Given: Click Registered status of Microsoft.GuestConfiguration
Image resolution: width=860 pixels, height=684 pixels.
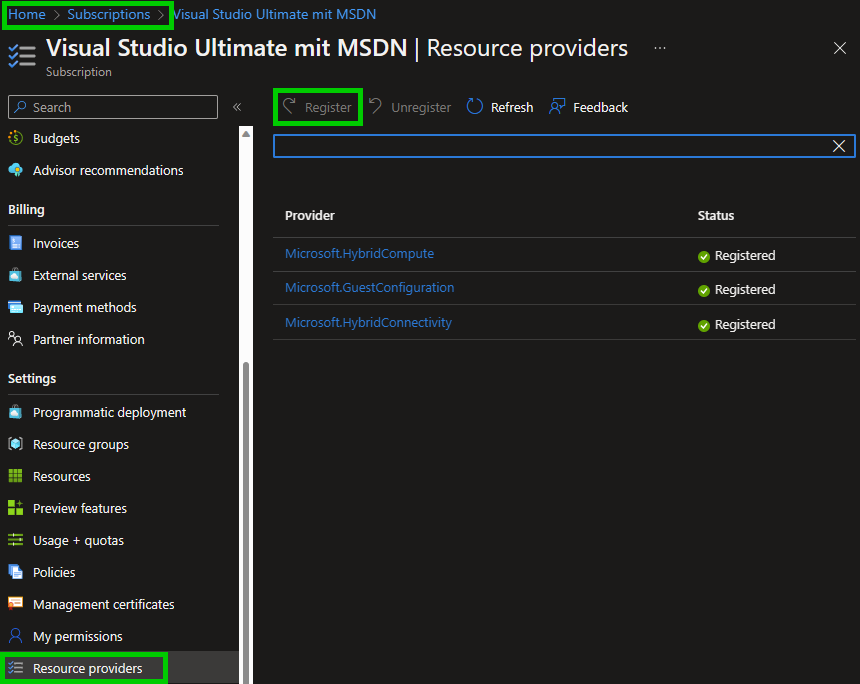Looking at the screenshot, I should pyautogui.click(x=745, y=290).
